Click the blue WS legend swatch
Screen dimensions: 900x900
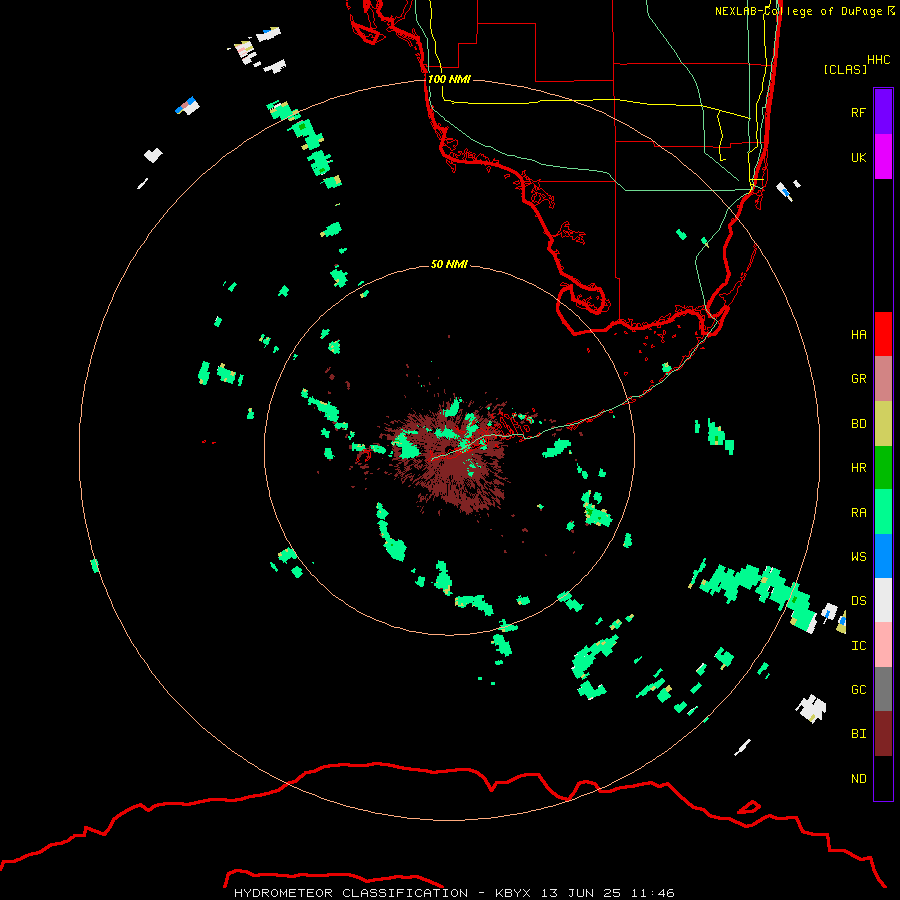coord(883,556)
